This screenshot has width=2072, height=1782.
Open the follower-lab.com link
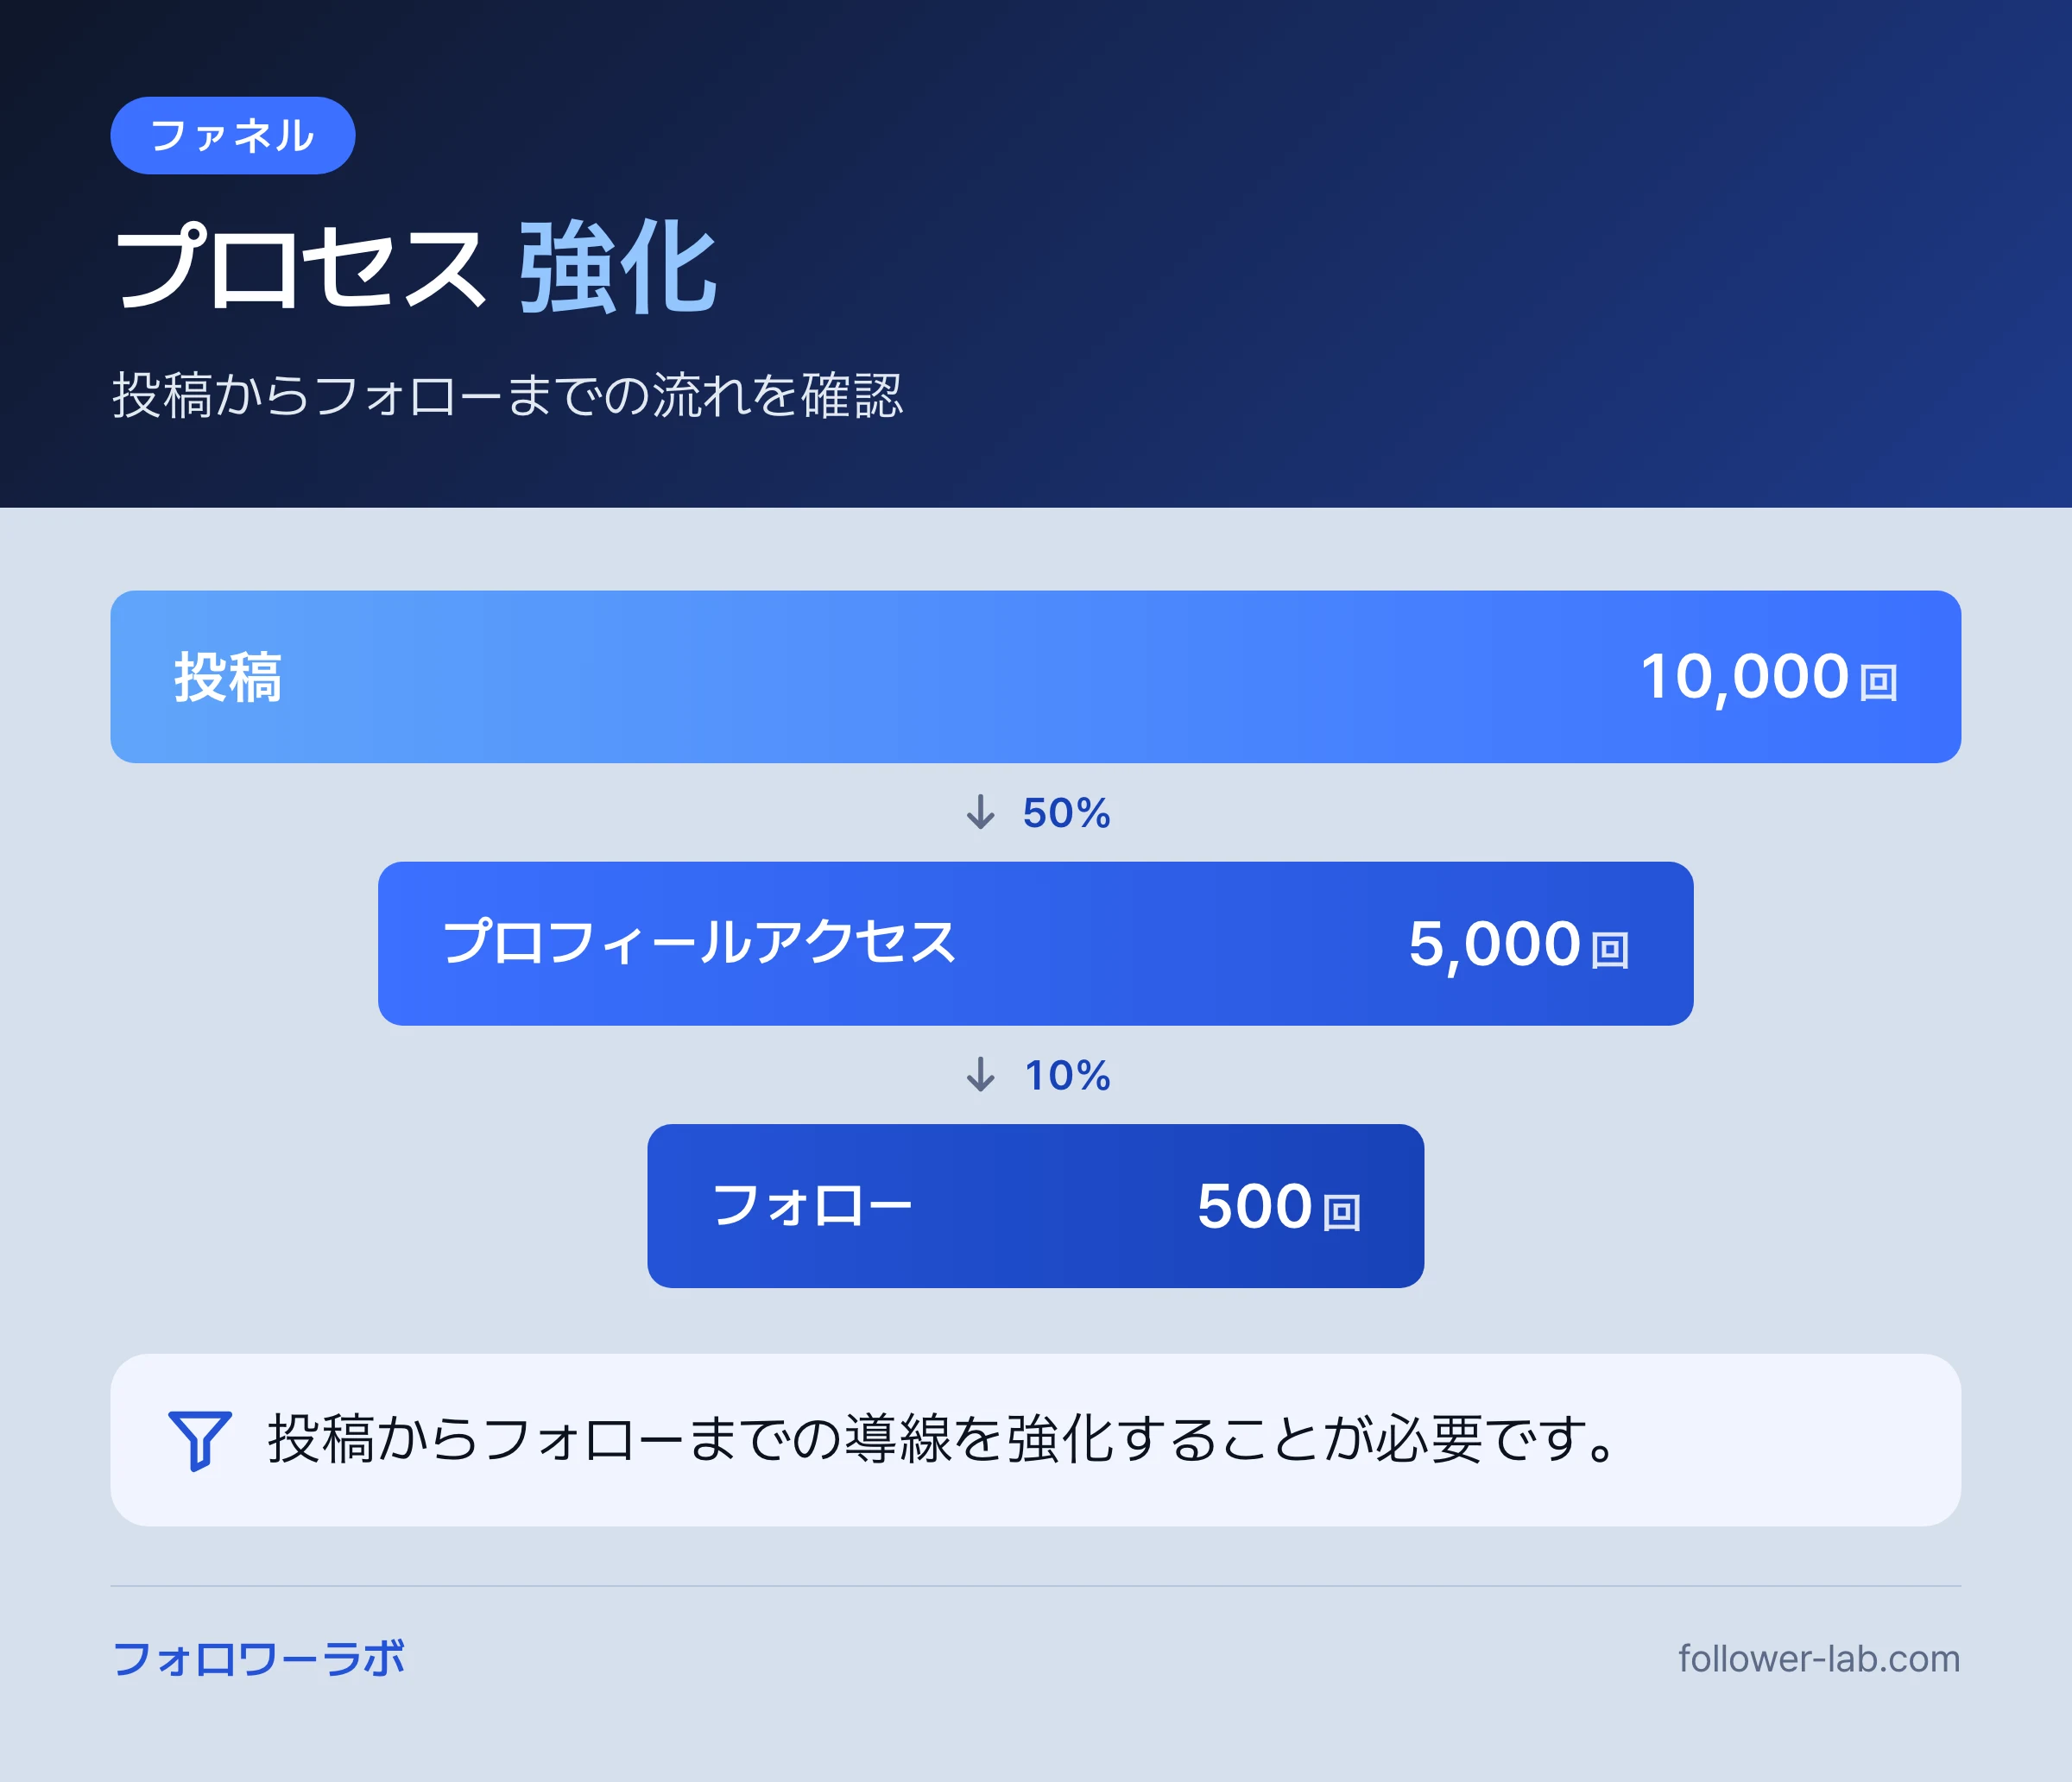1819,1658
